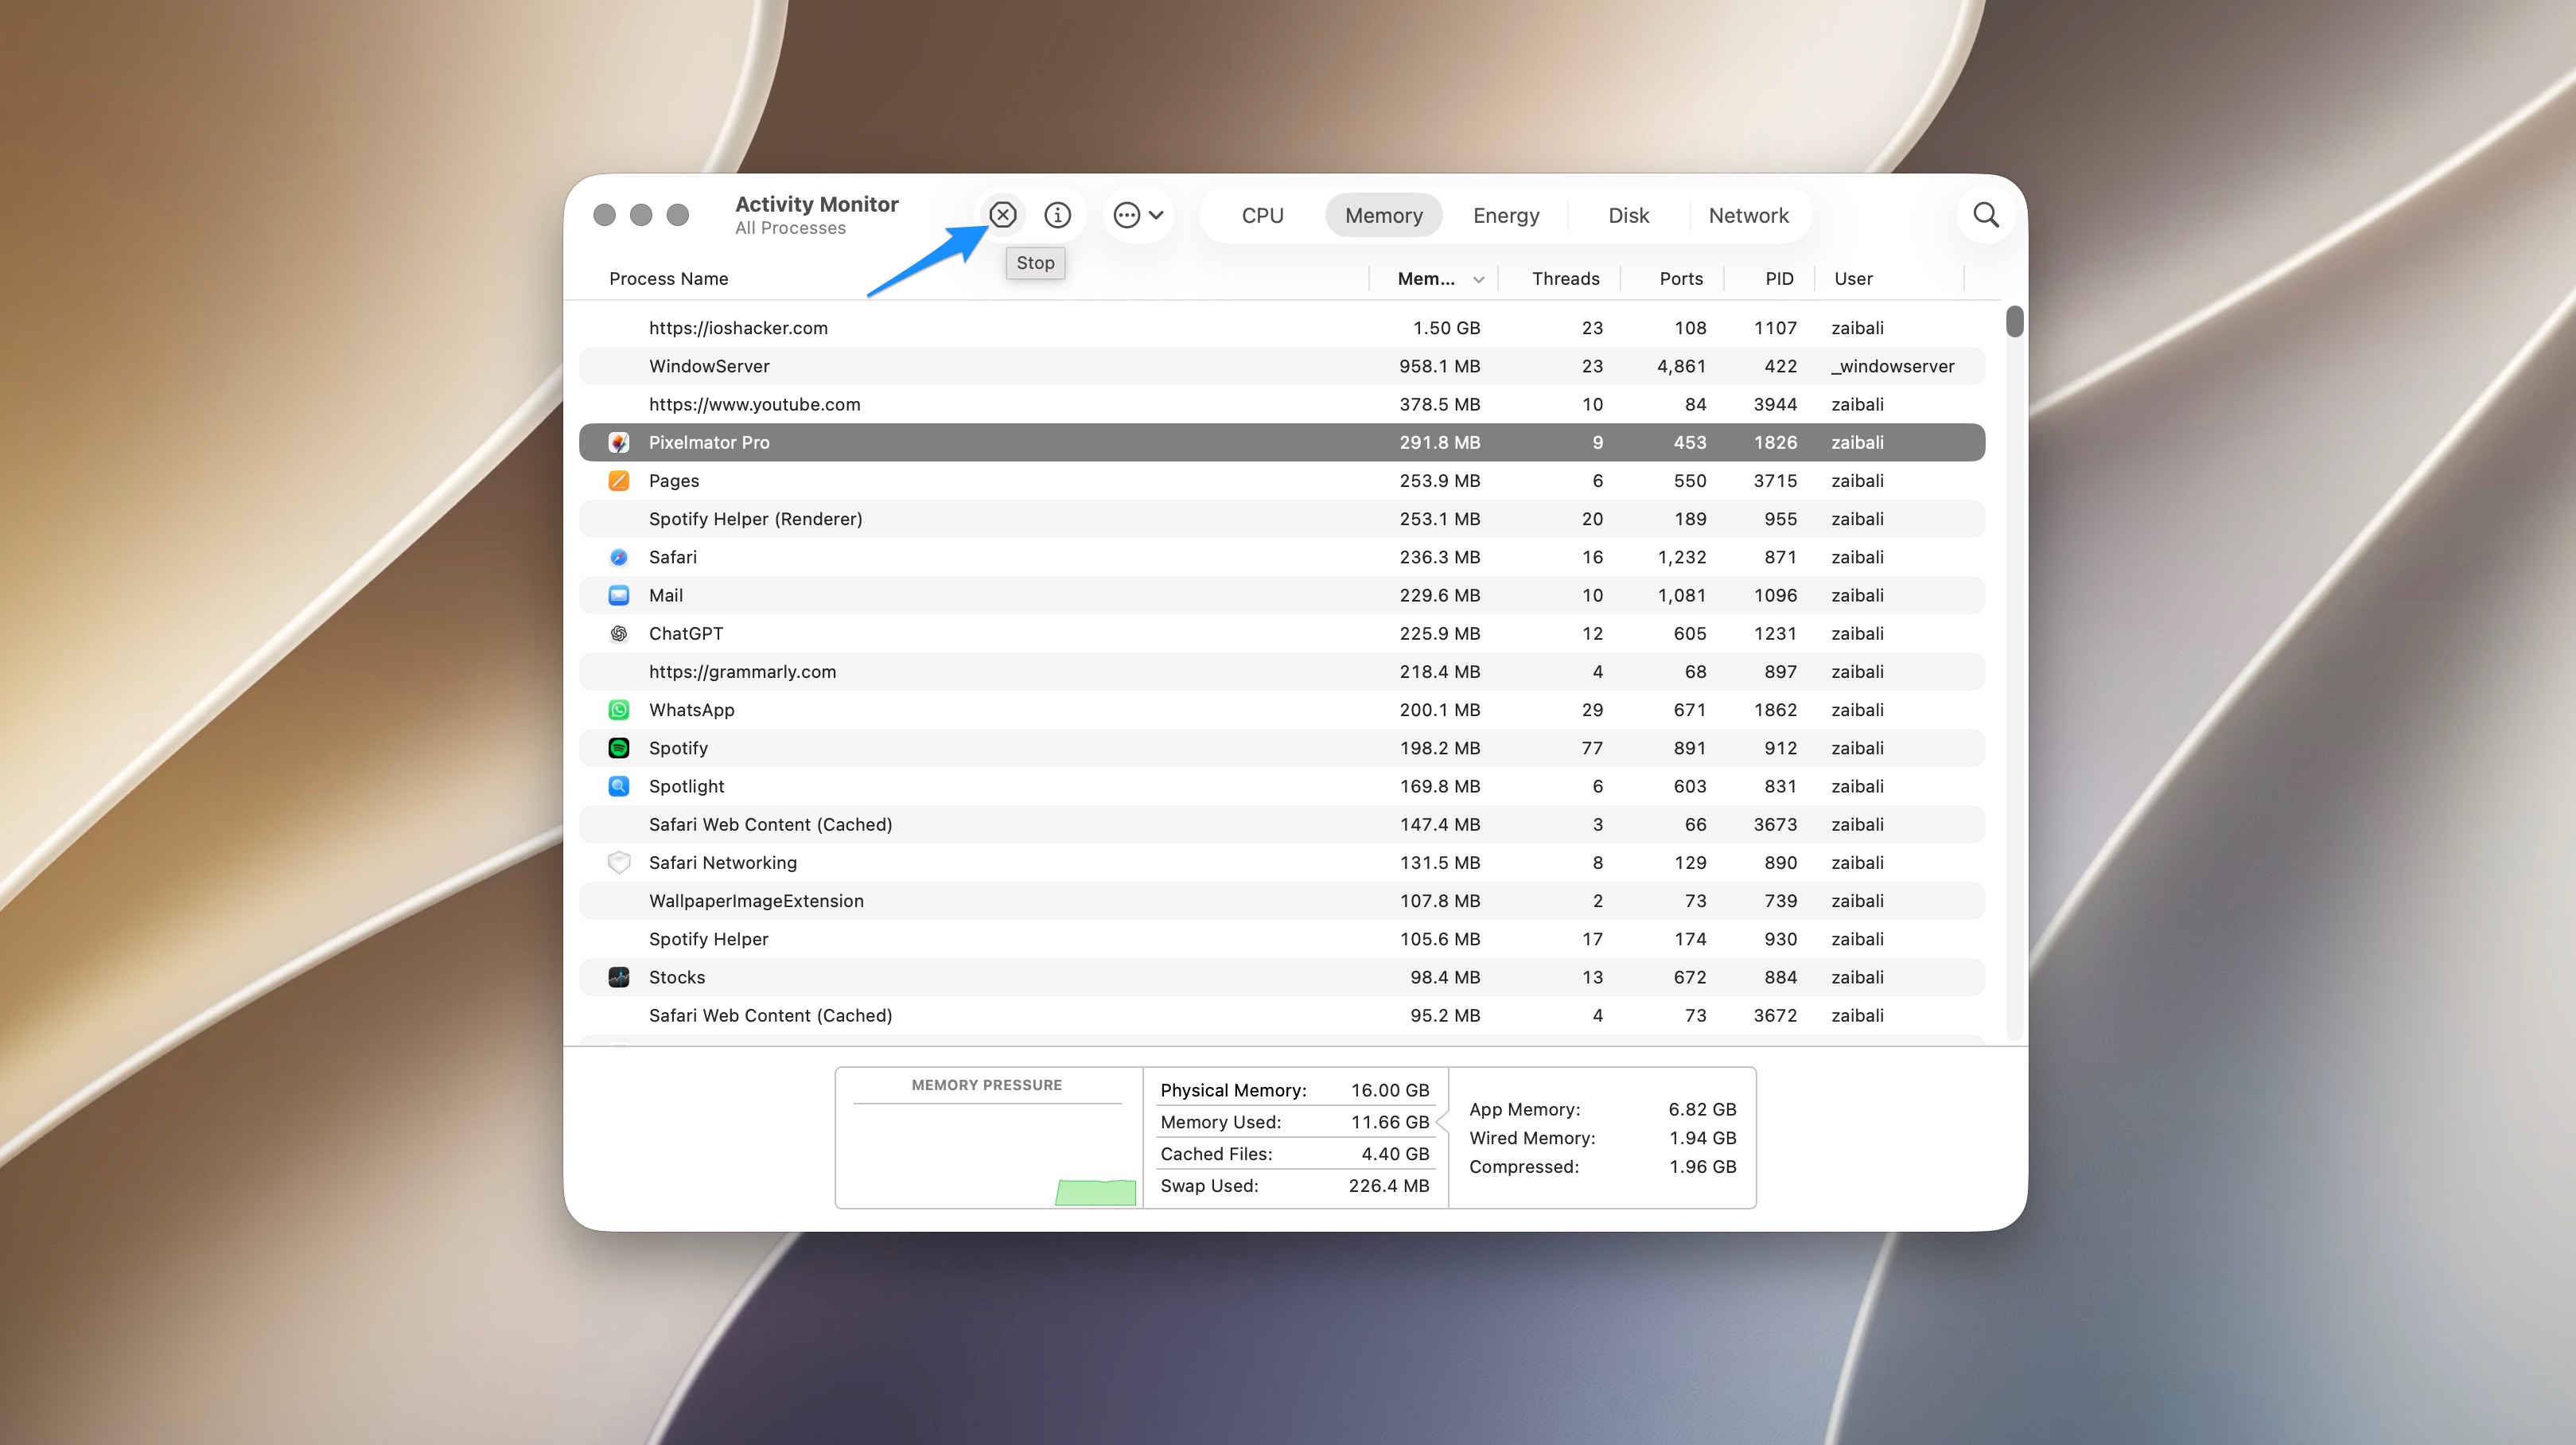Click the Spotify 77 threads value
The height and width of the screenshot is (1445, 2576).
point(1592,748)
